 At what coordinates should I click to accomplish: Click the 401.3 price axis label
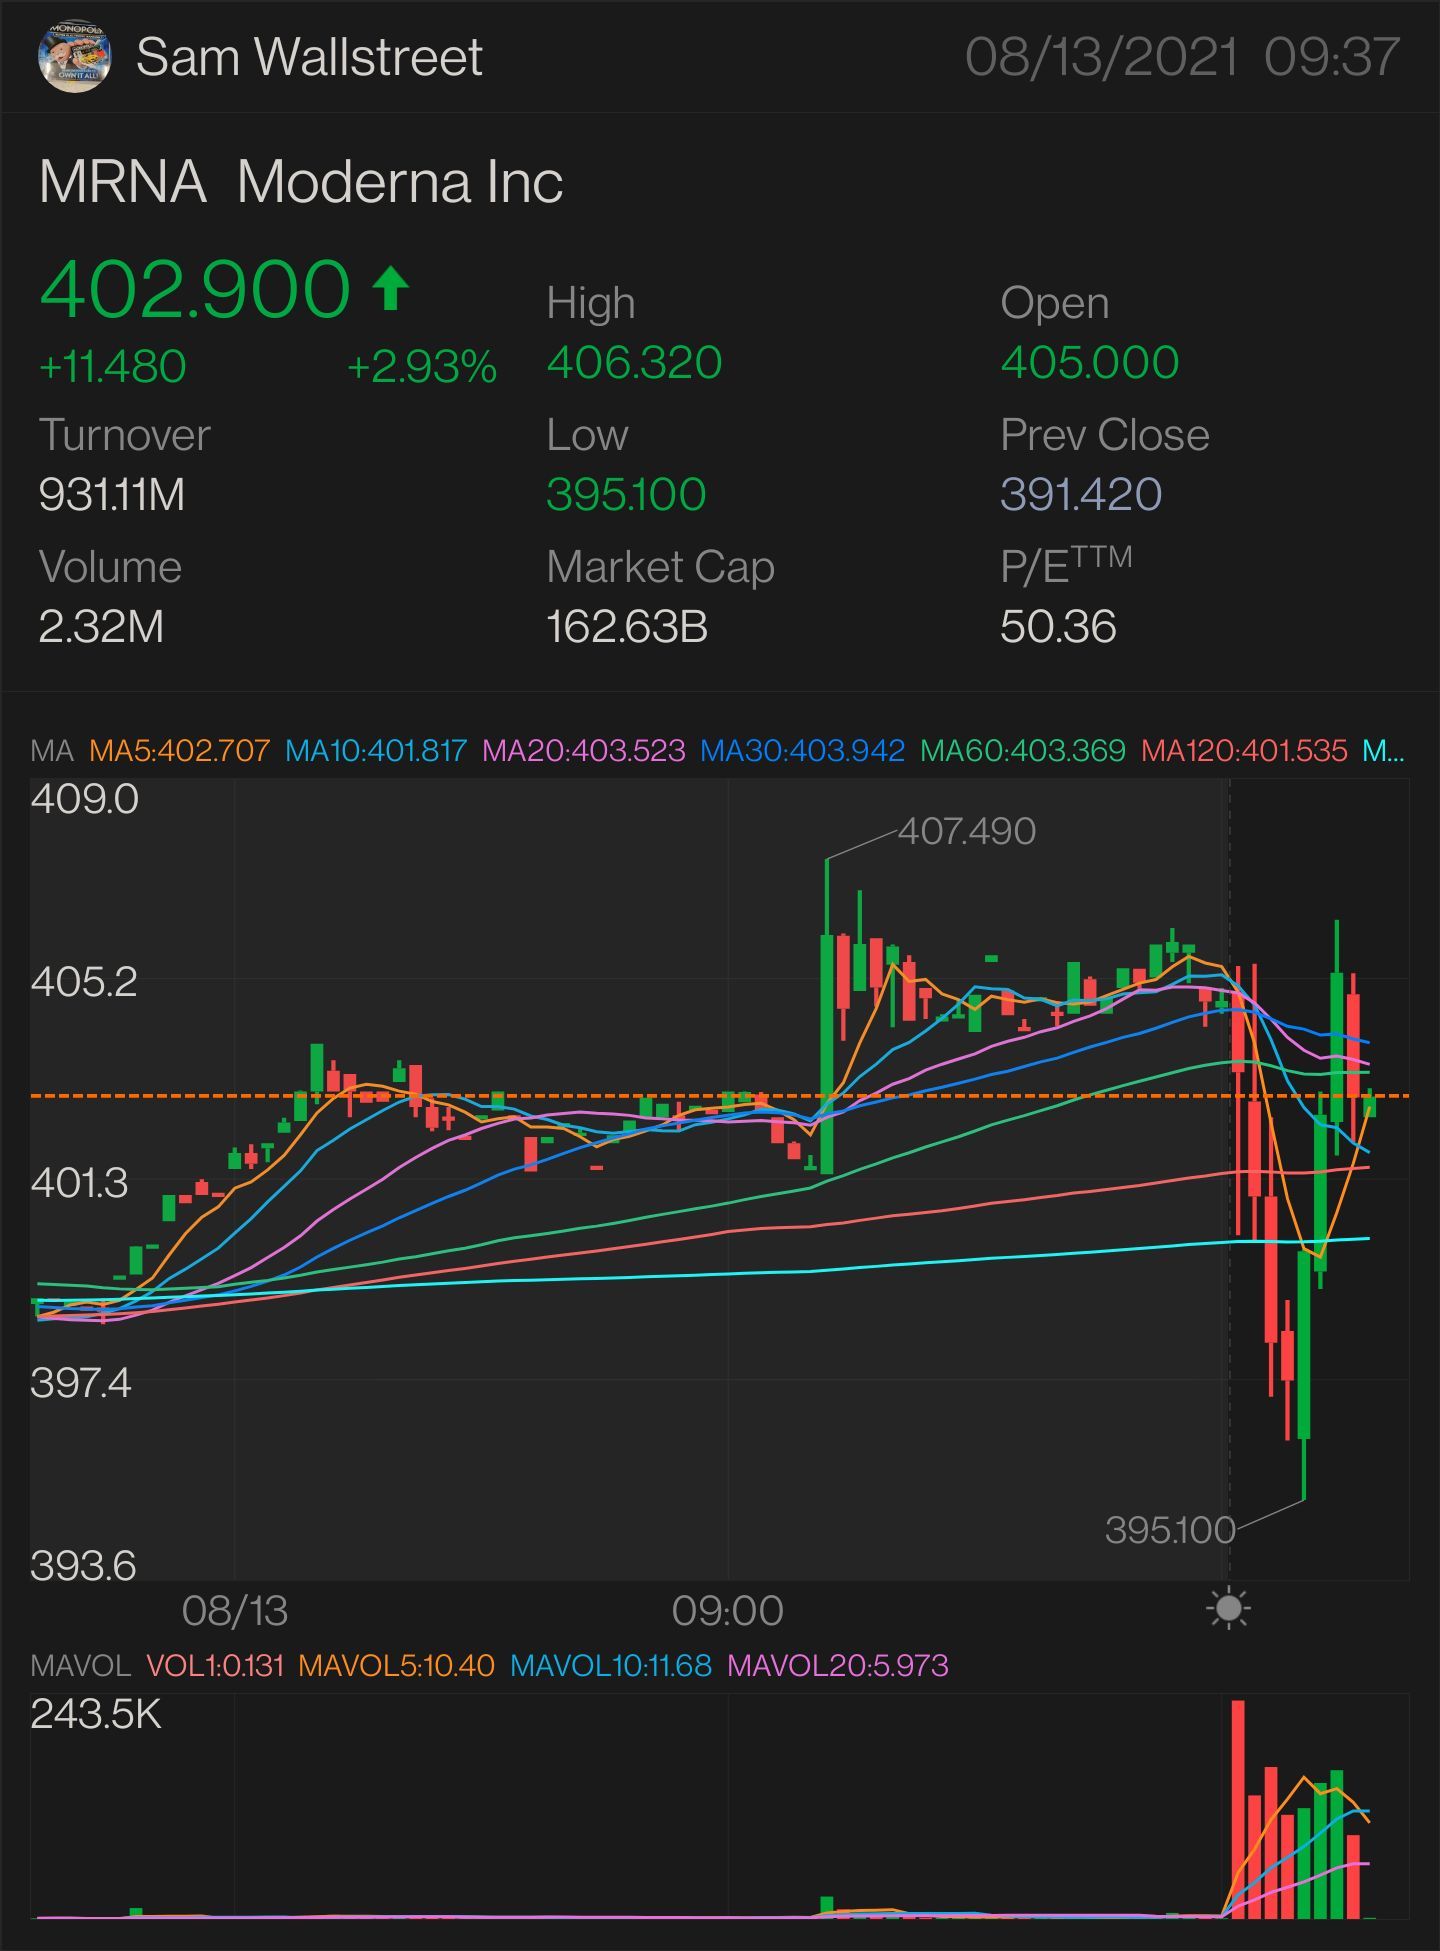[80, 1183]
